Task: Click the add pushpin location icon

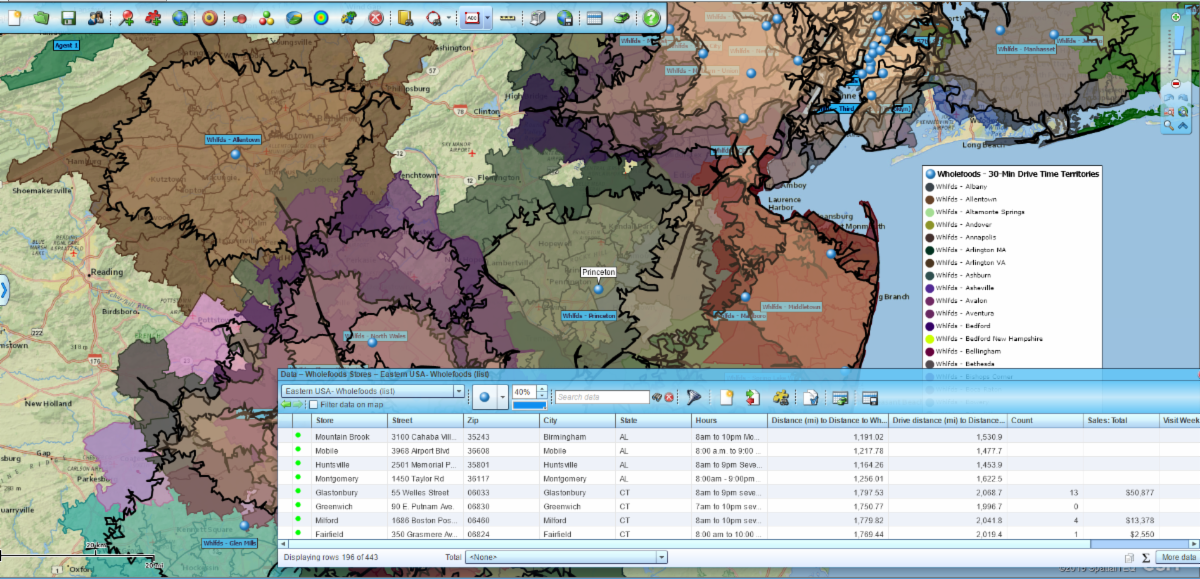Action: [x=126, y=17]
